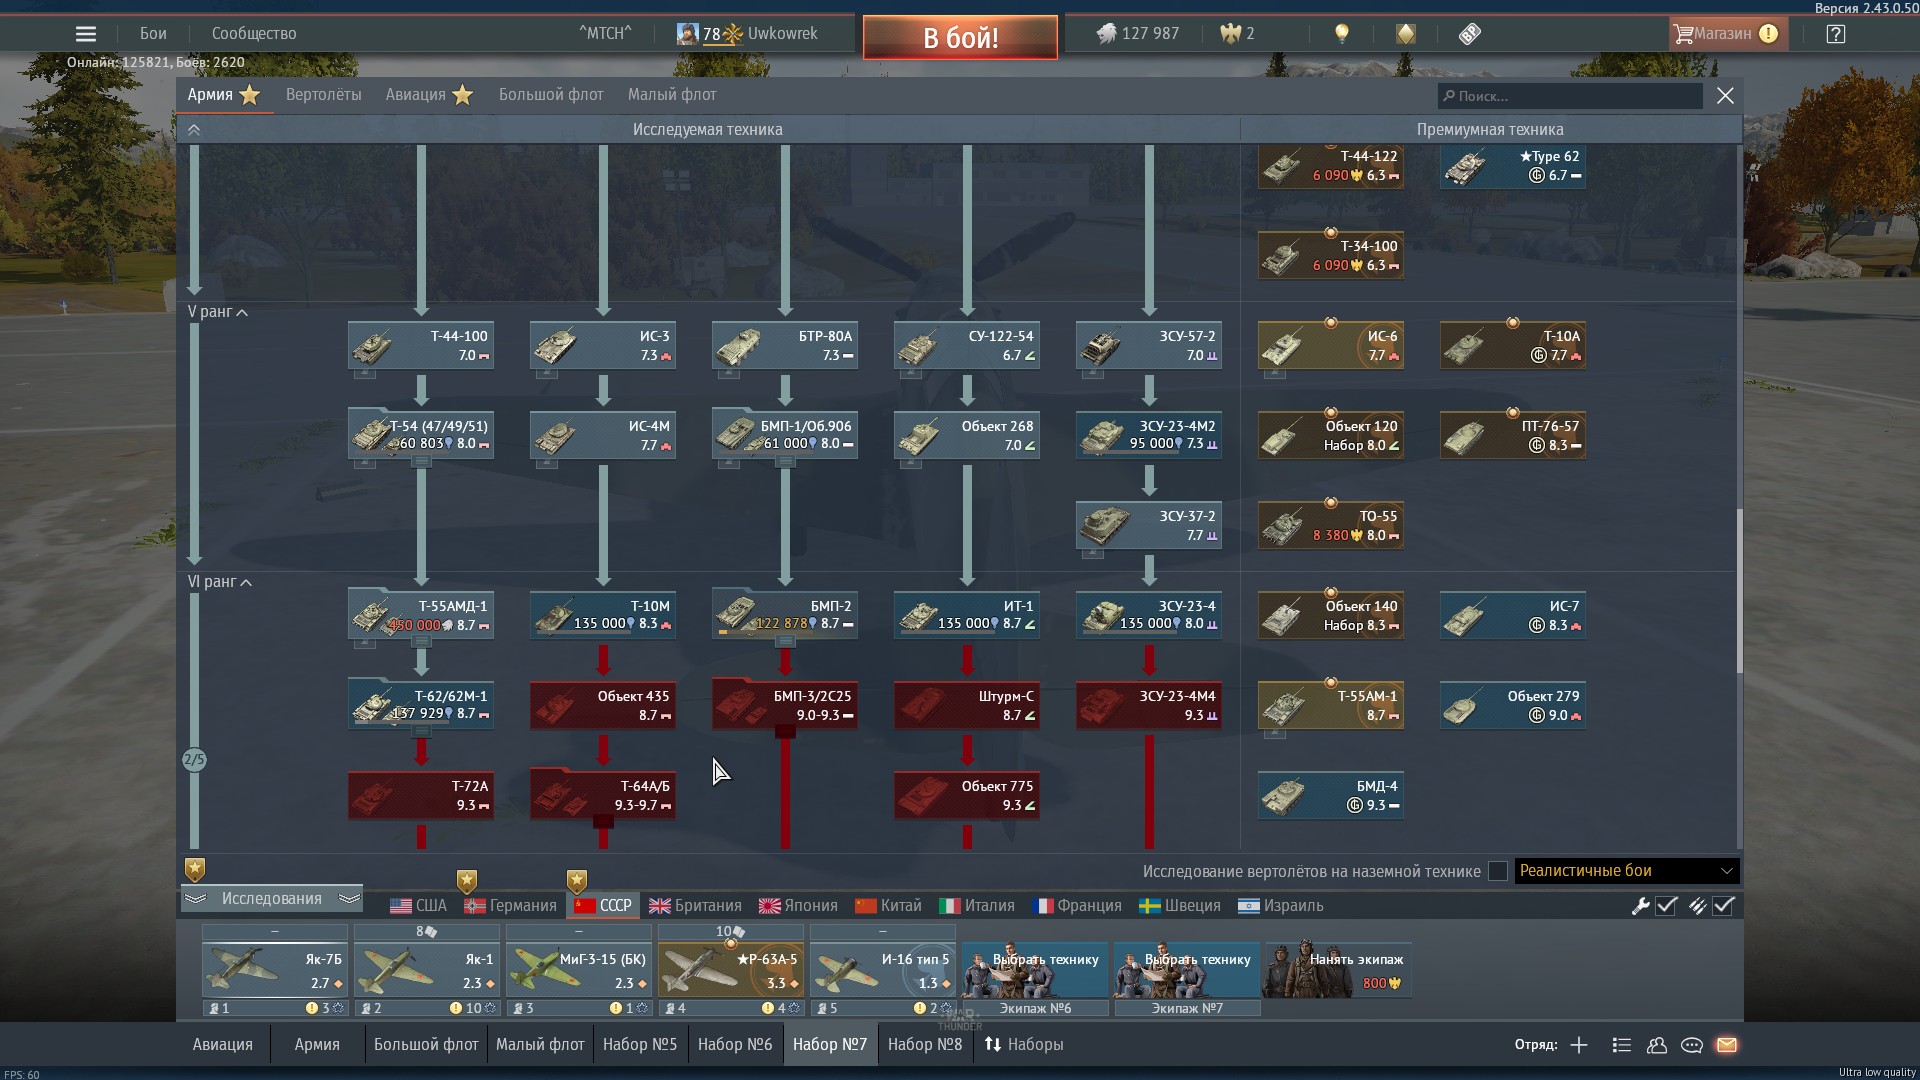Switch to the Вертолёты tab
This screenshot has width=1920, height=1080.
[324, 95]
